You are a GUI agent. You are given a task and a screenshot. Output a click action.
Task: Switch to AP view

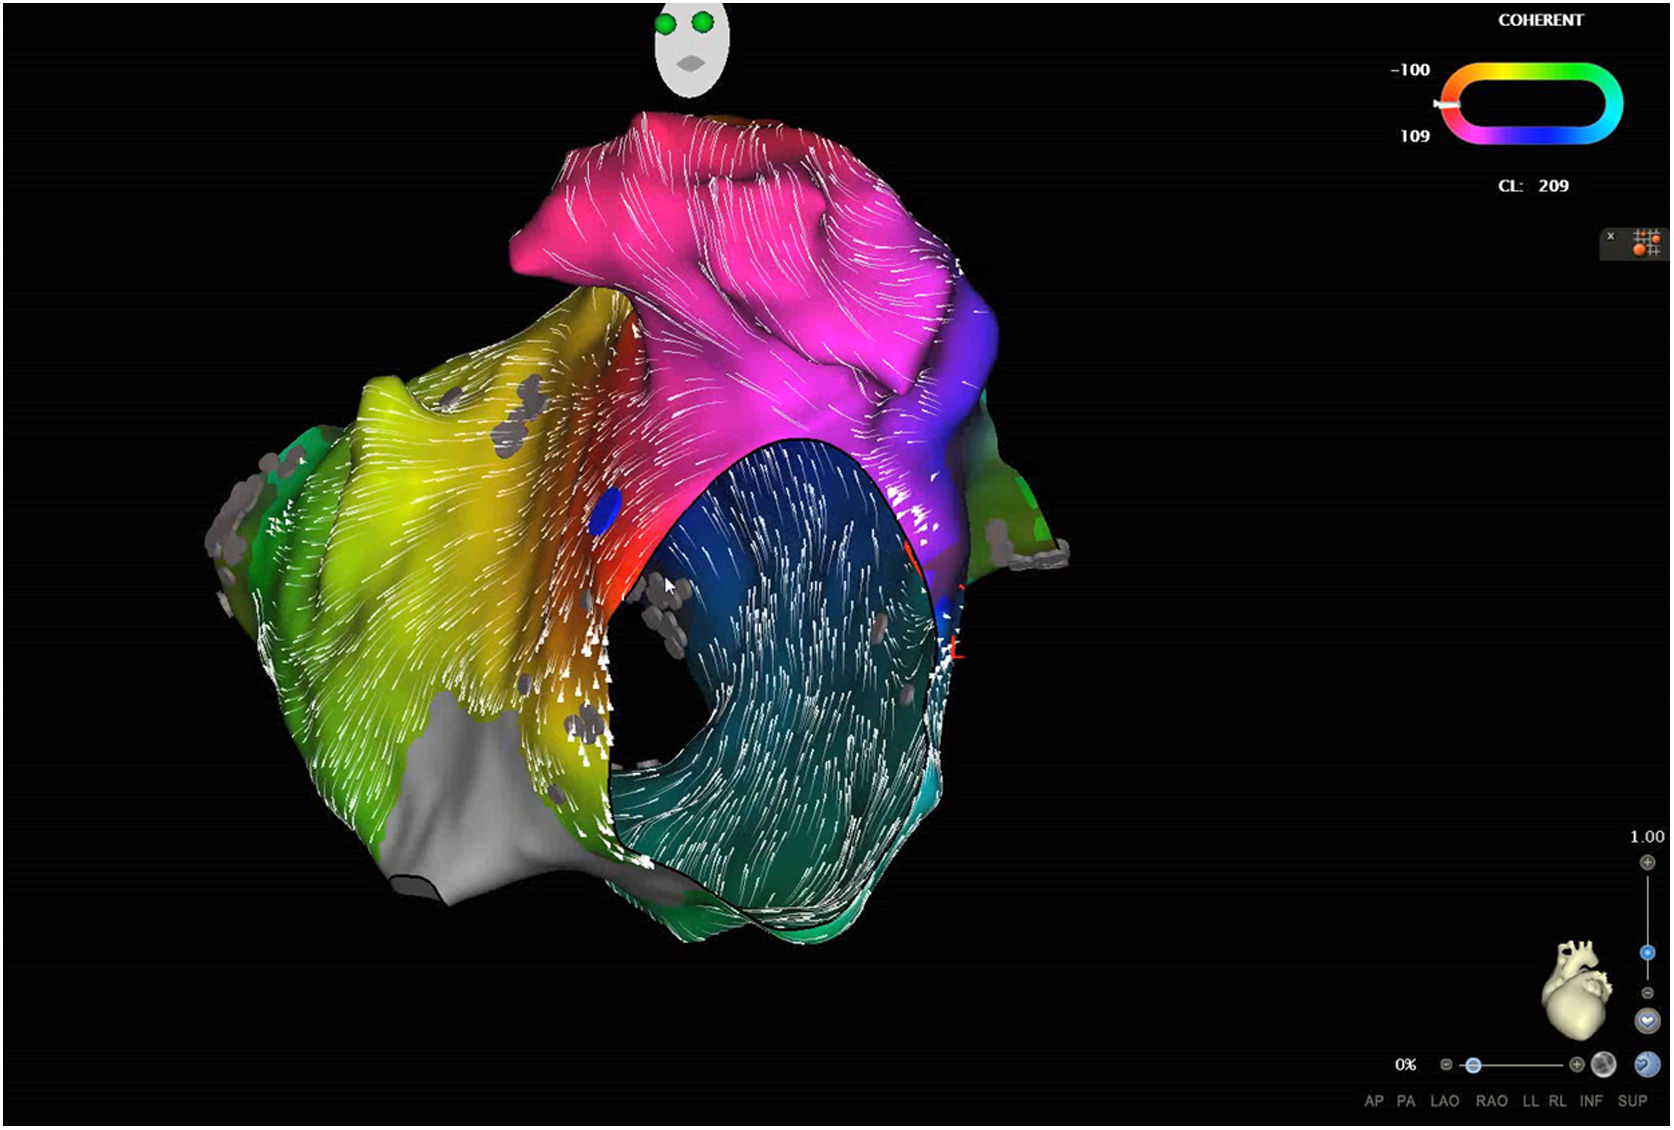(x=1374, y=1101)
